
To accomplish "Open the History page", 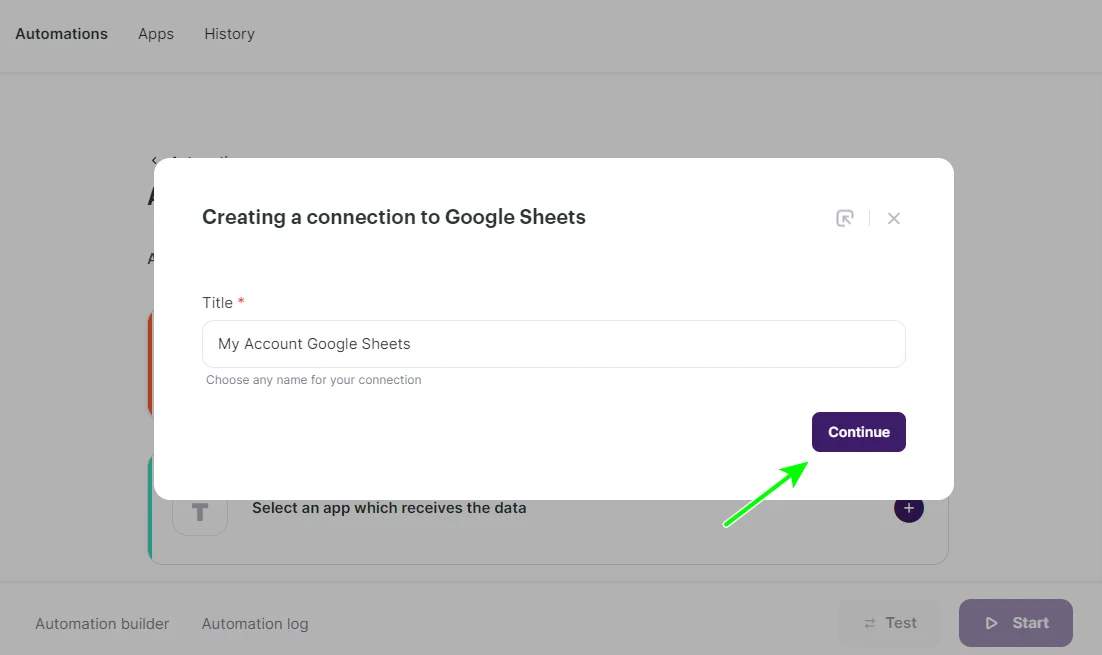I will click(x=229, y=34).
